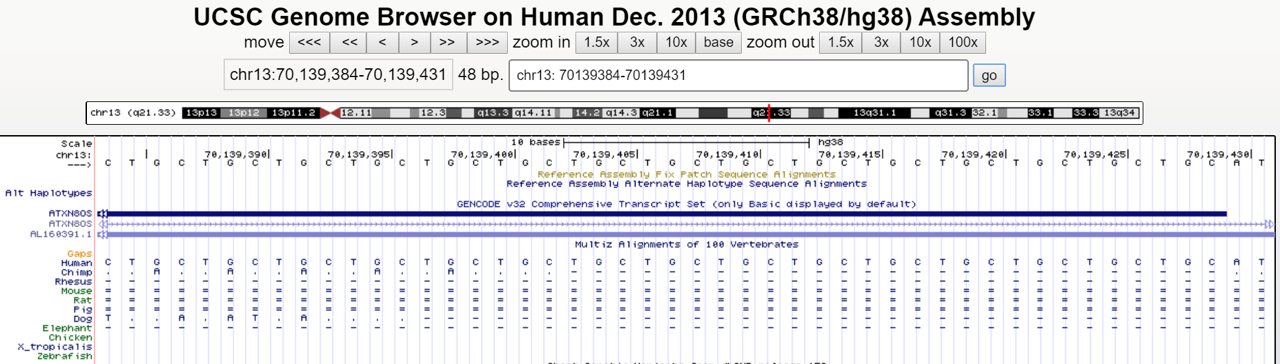Click the single < move button

[x=383, y=42]
